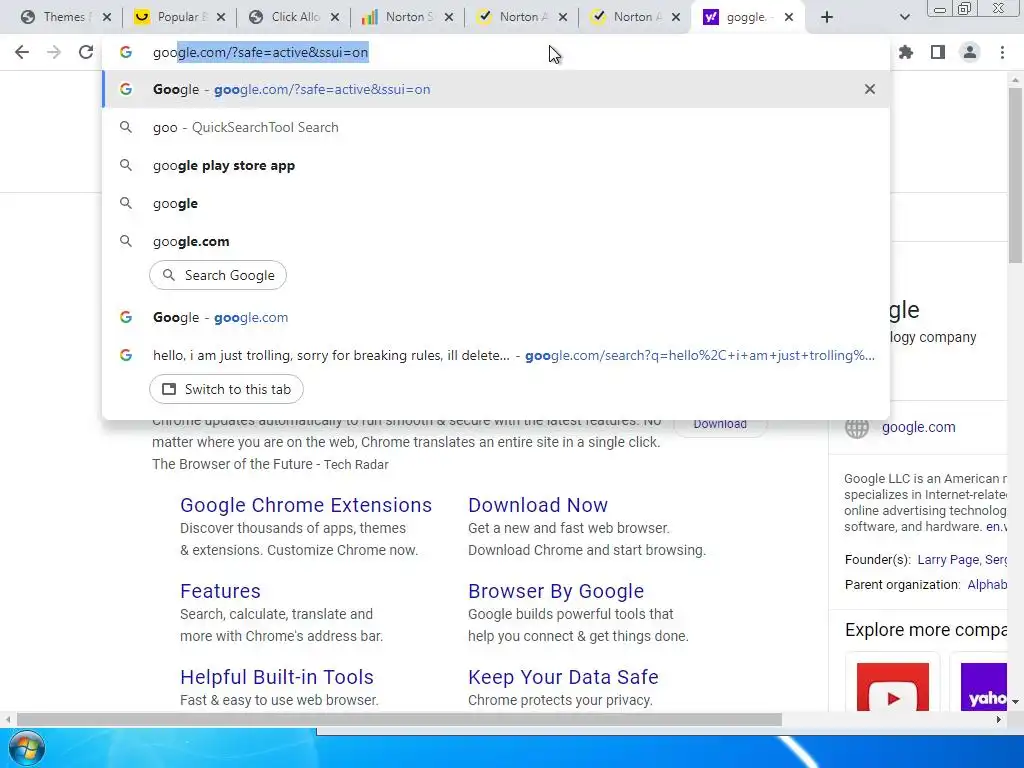
Task: Close the Popular tab
Action: click(221, 17)
